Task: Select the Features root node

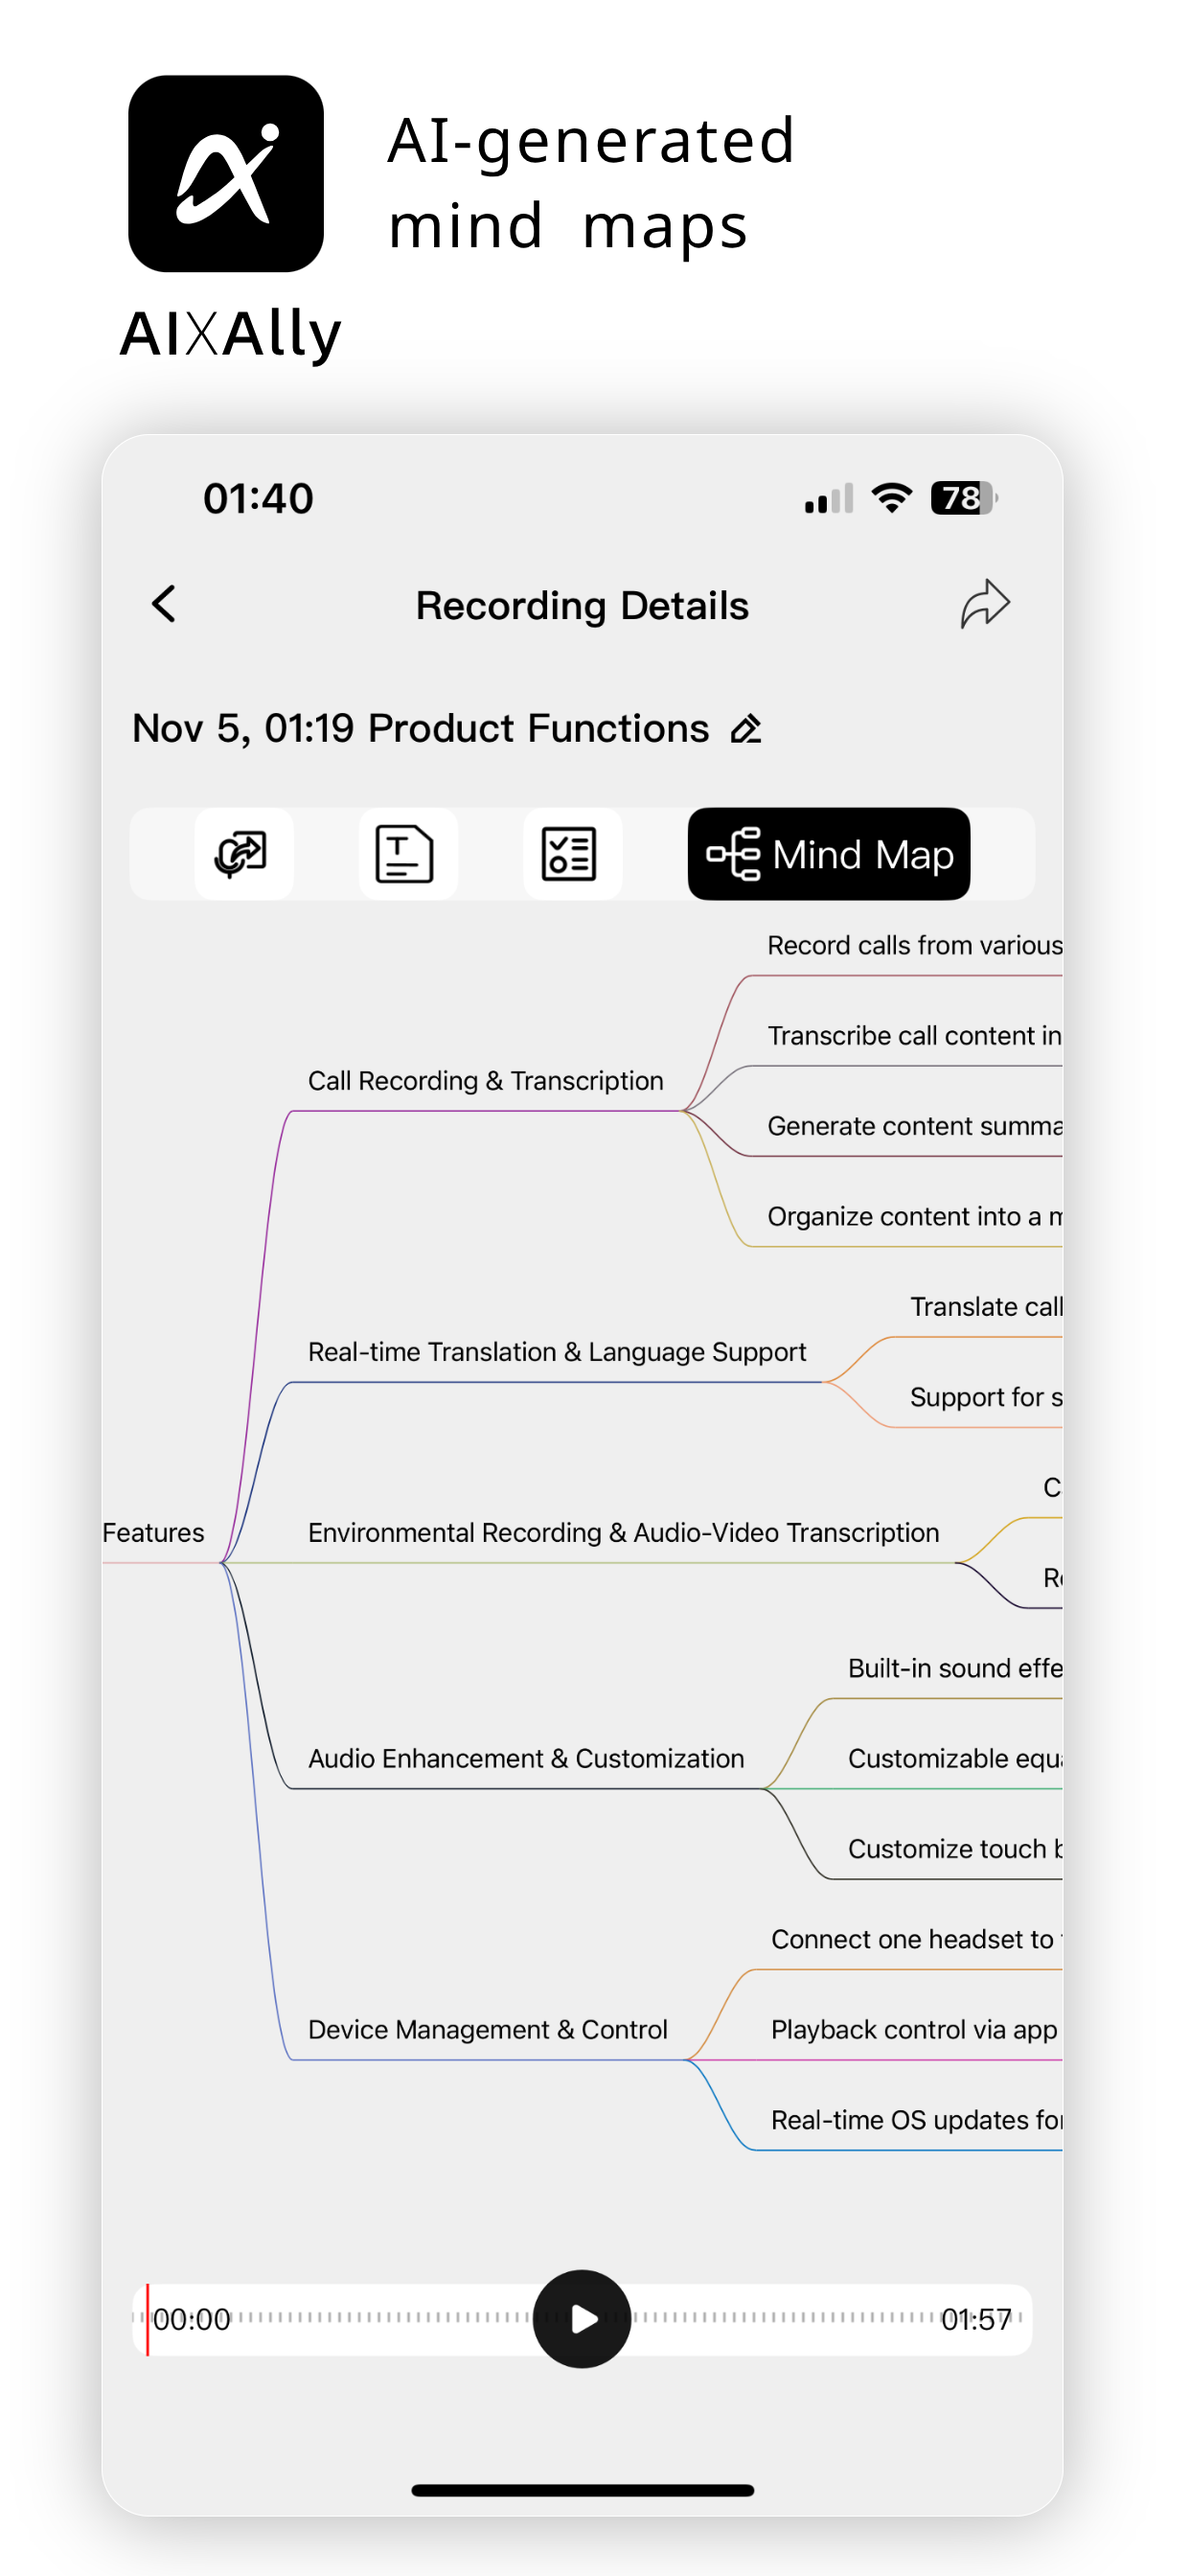Action: (153, 1533)
